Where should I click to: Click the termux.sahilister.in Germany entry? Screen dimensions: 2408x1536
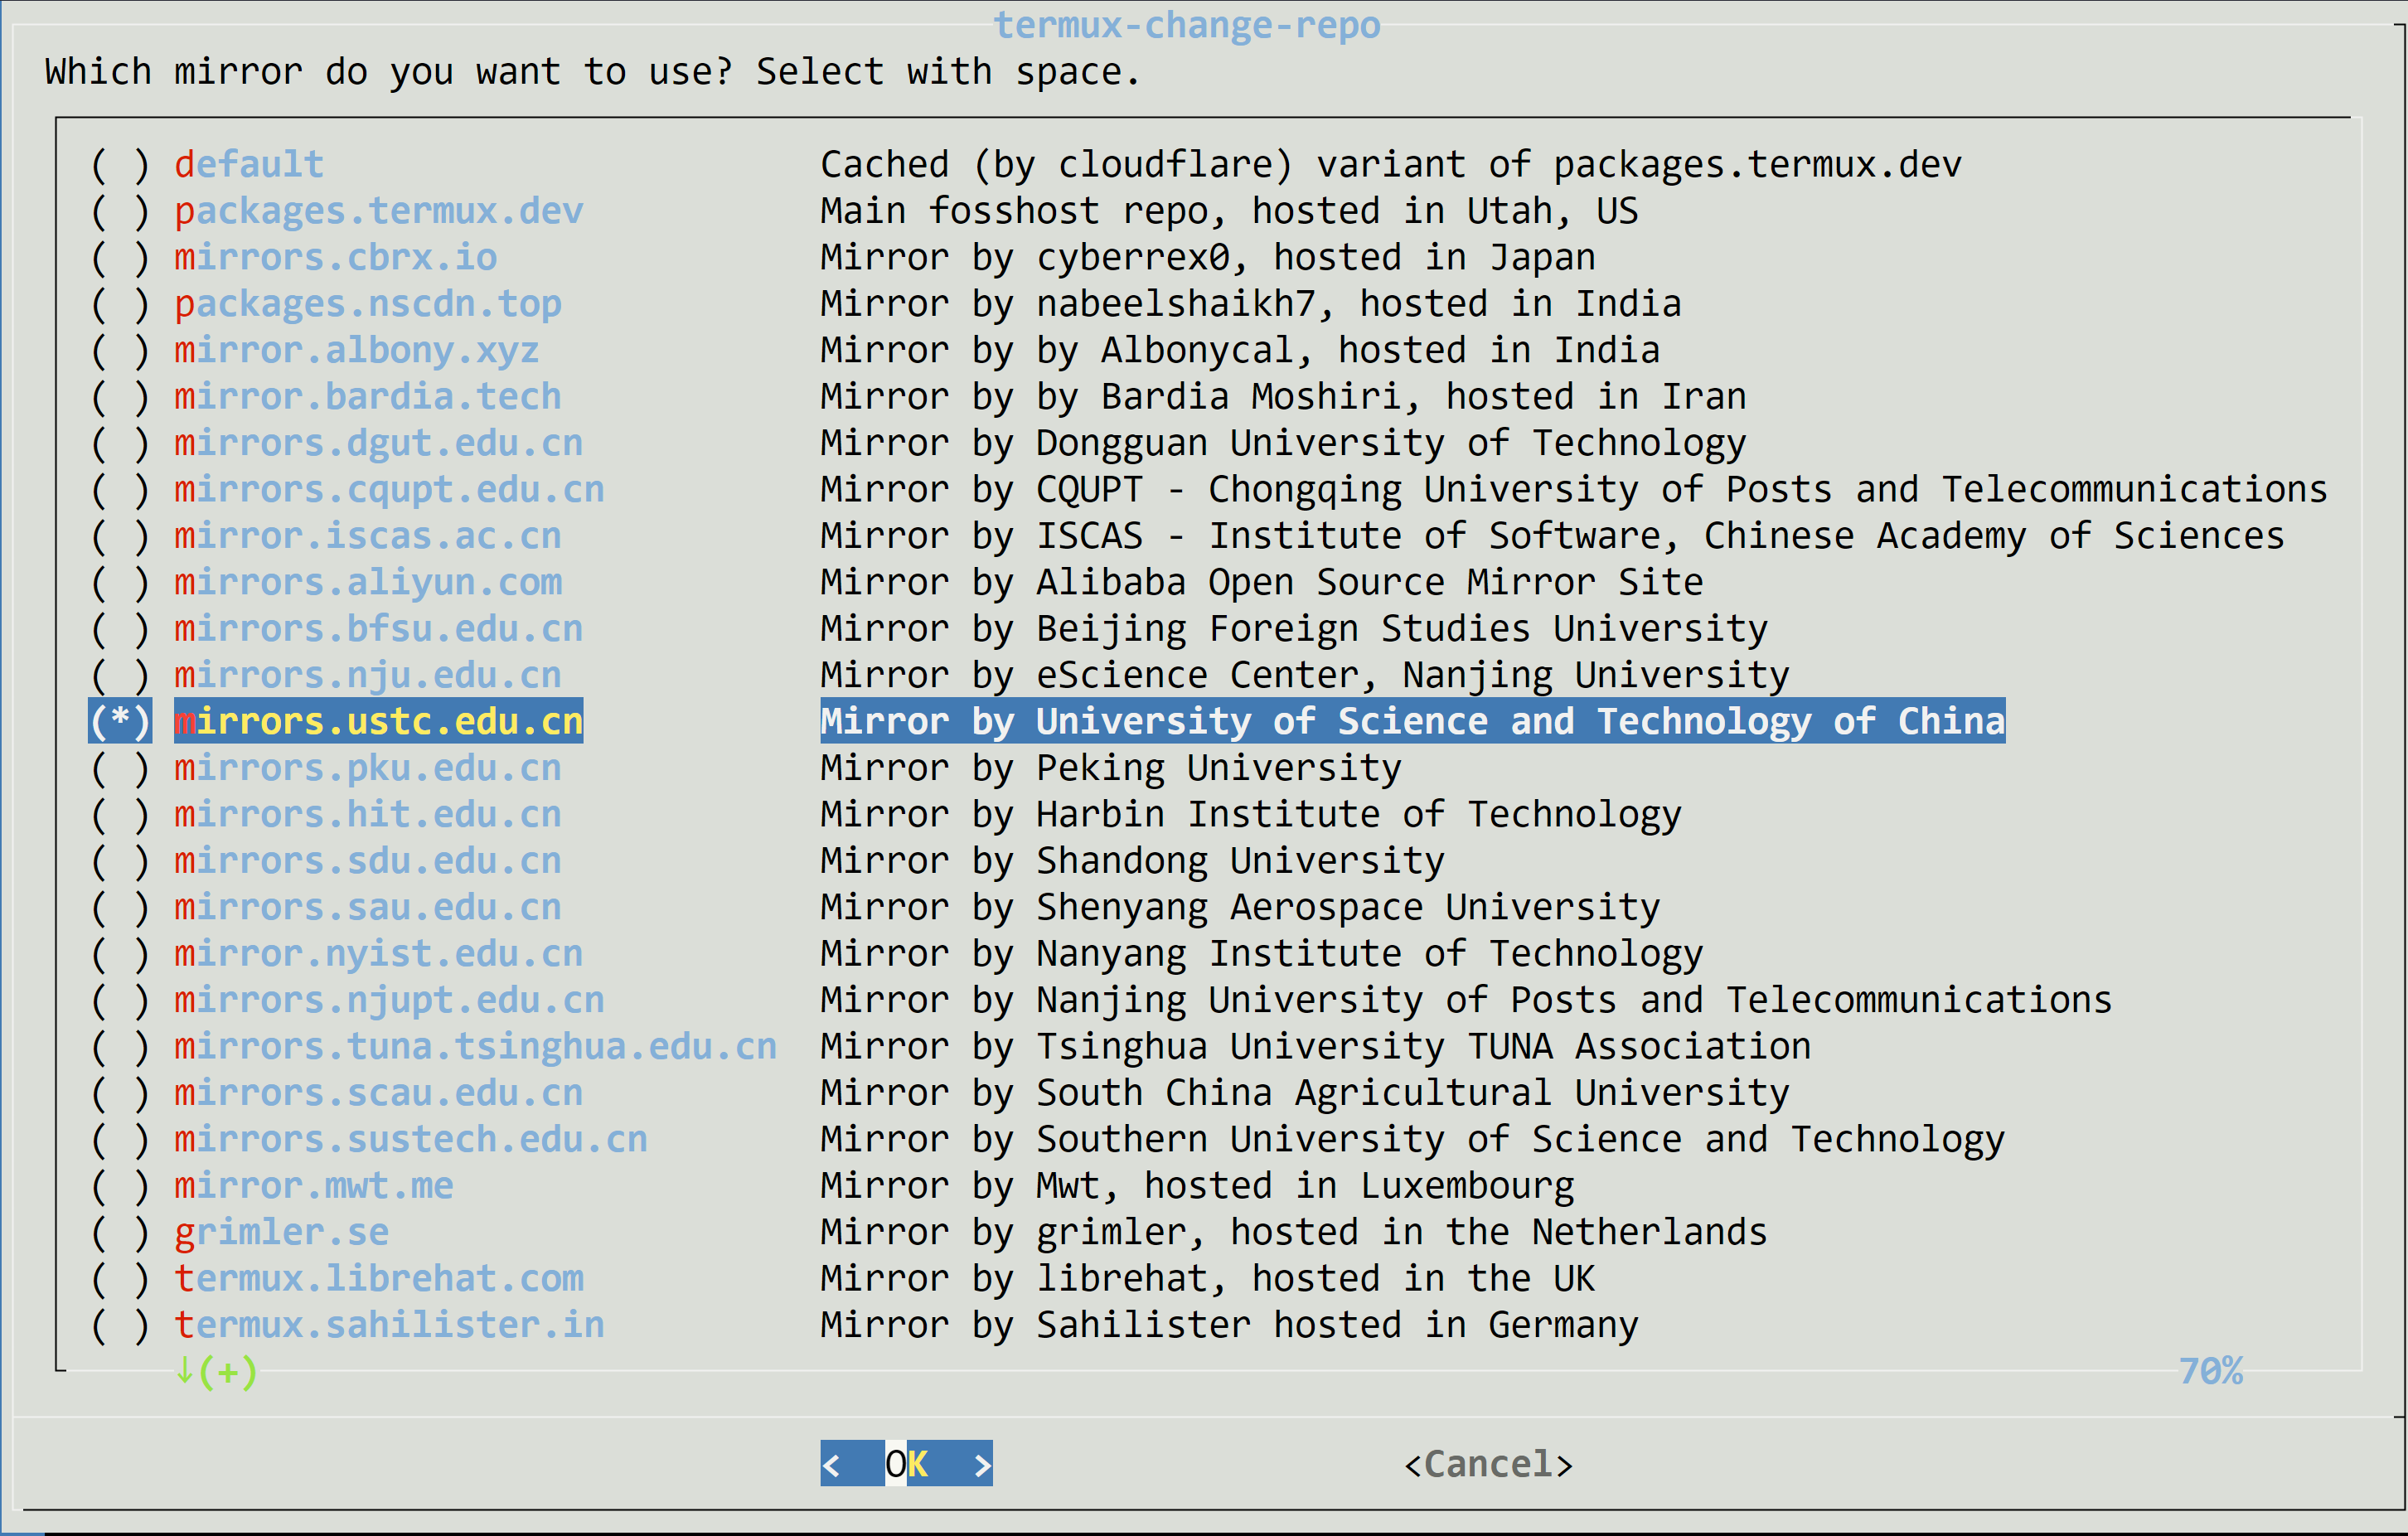(x=389, y=1325)
